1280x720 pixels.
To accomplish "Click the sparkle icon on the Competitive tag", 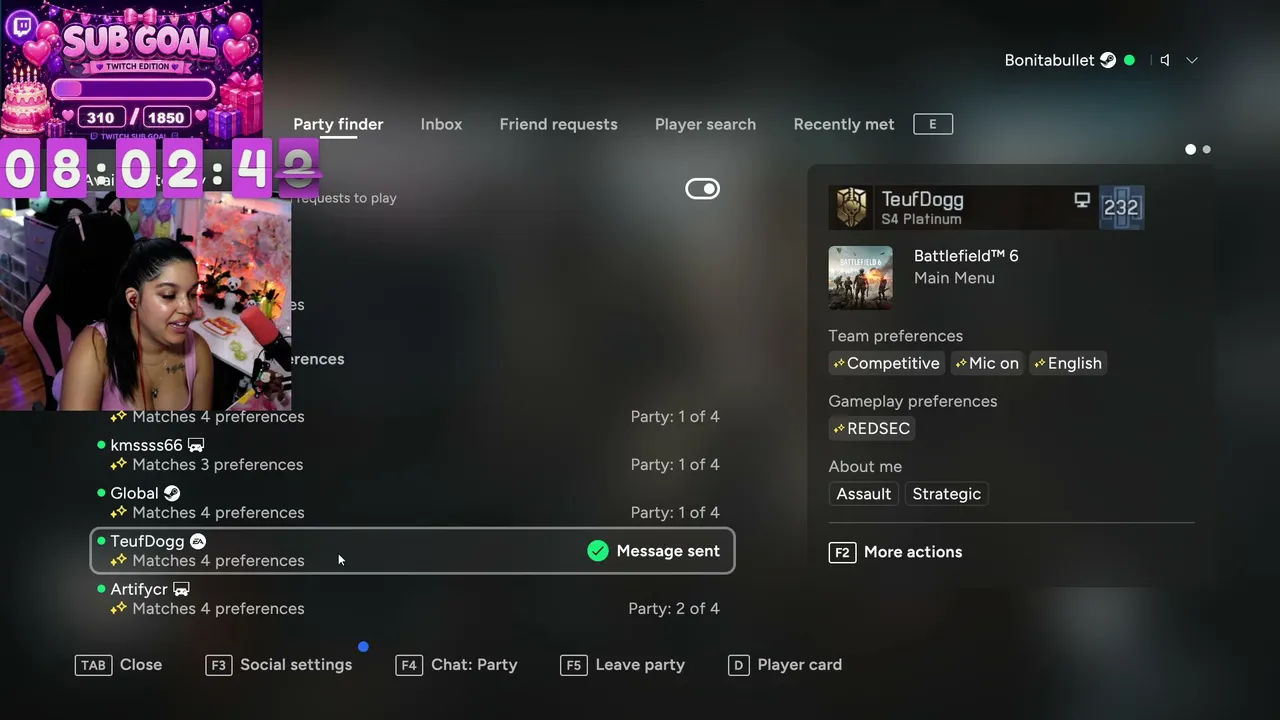I will [839, 363].
